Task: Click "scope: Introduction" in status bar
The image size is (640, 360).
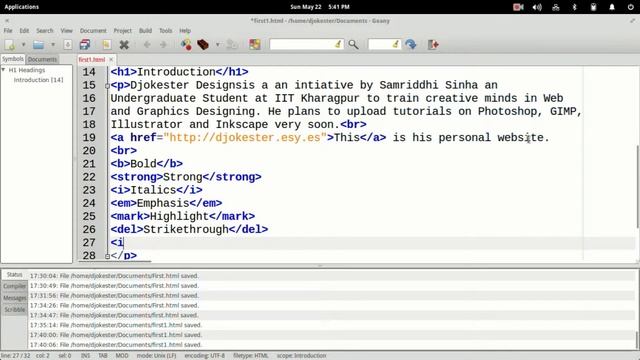Action: [301, 356]
